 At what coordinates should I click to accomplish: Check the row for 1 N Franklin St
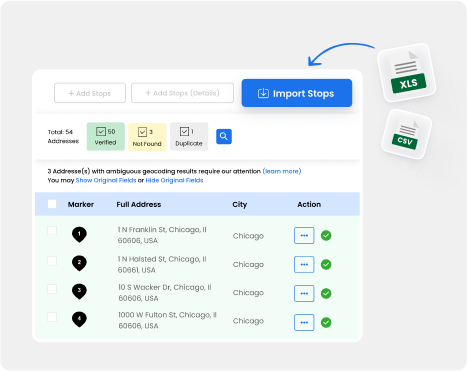pyautogui.click(x=52, y=230)
